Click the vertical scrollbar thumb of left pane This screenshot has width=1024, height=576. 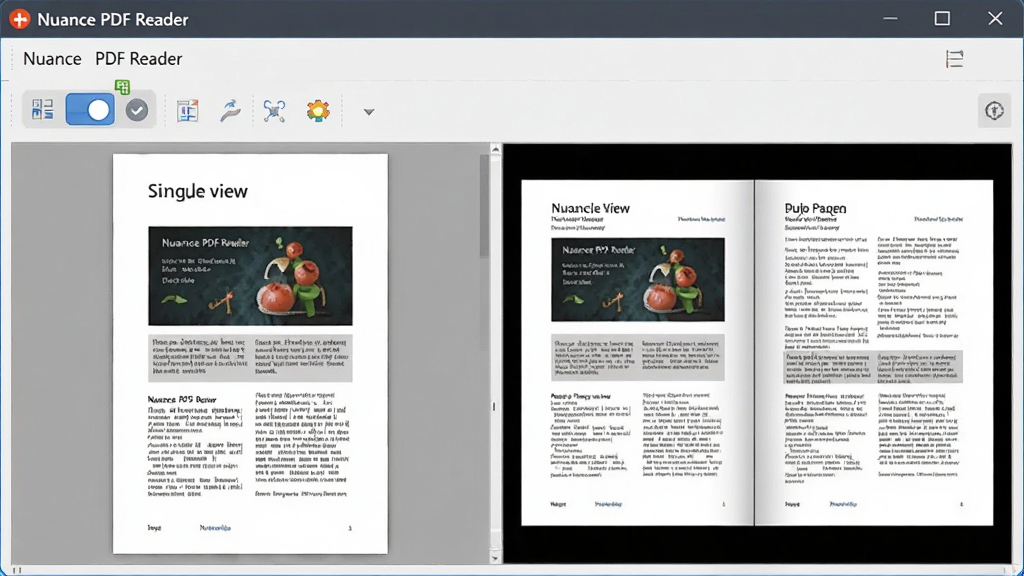[485, 206]
